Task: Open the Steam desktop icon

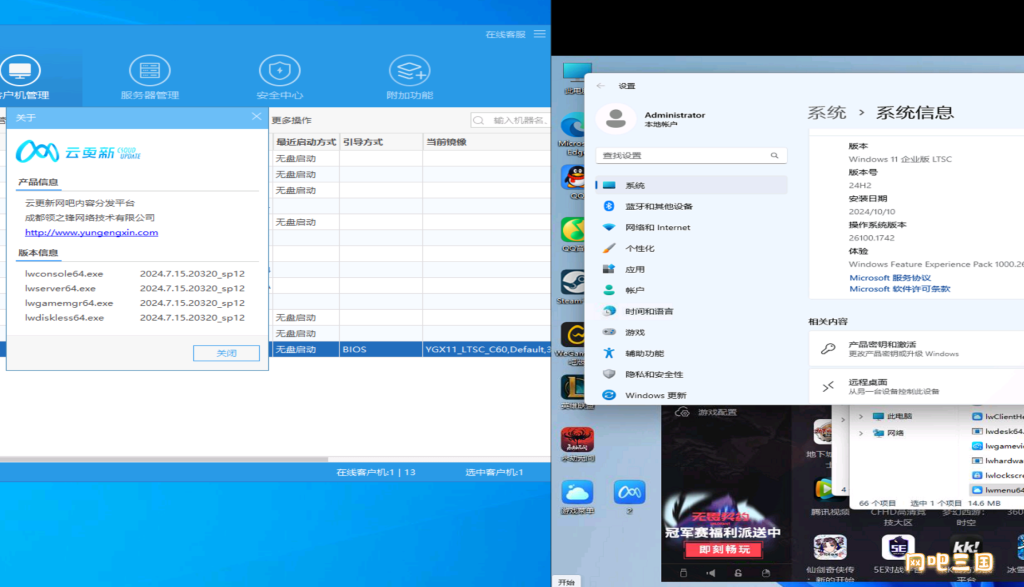Action: click(573, 287)
